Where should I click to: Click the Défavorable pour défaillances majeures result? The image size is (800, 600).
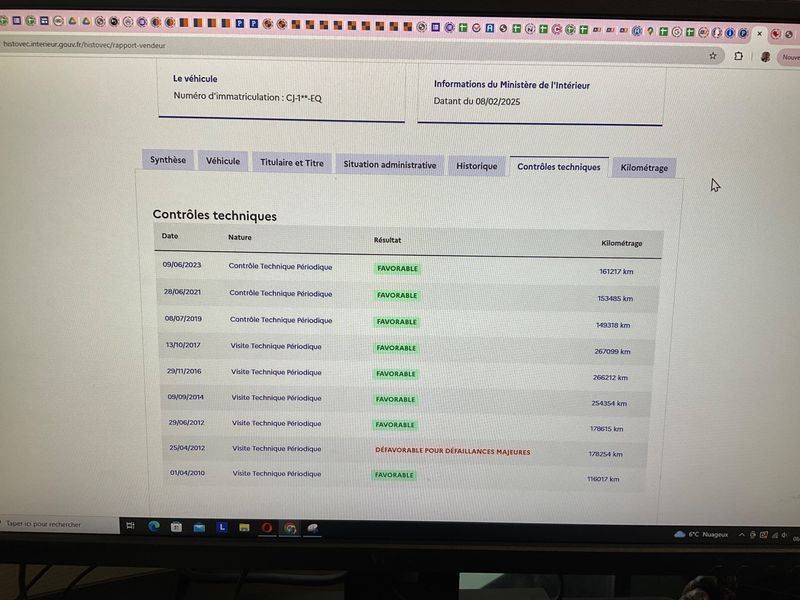point(453,451)
